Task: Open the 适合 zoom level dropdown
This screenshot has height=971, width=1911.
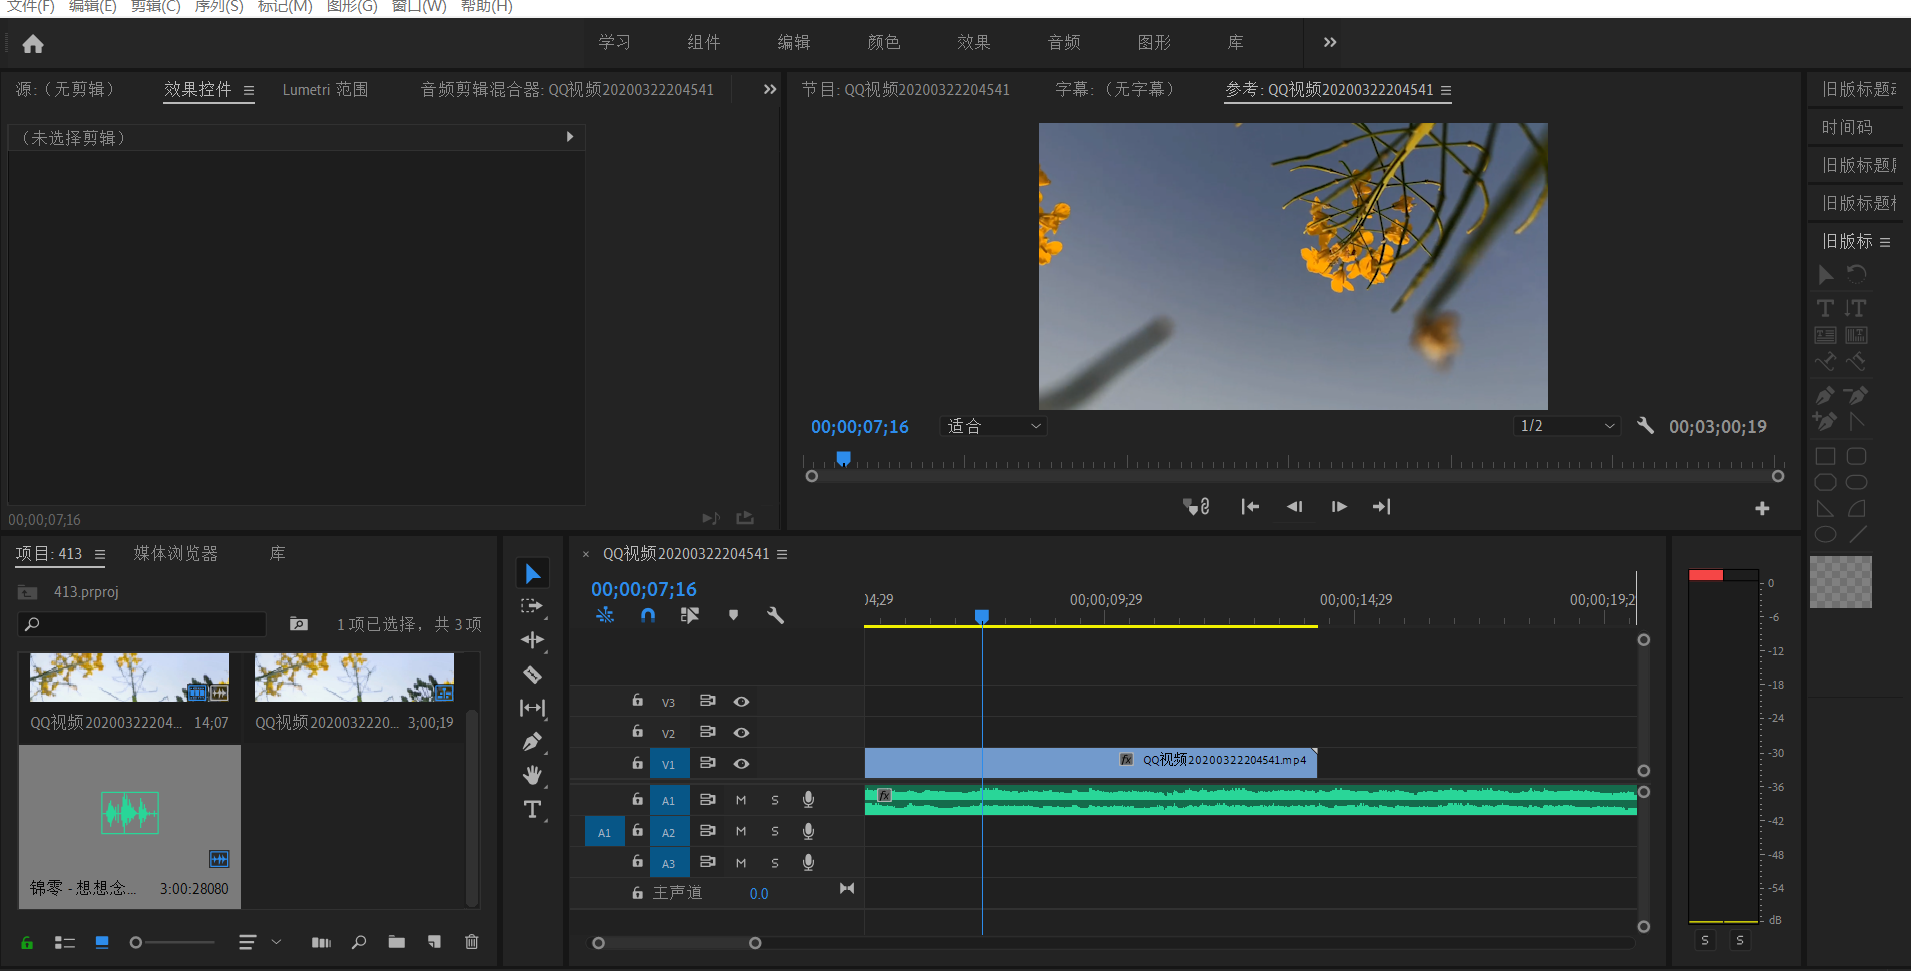Action: (993, 427)
